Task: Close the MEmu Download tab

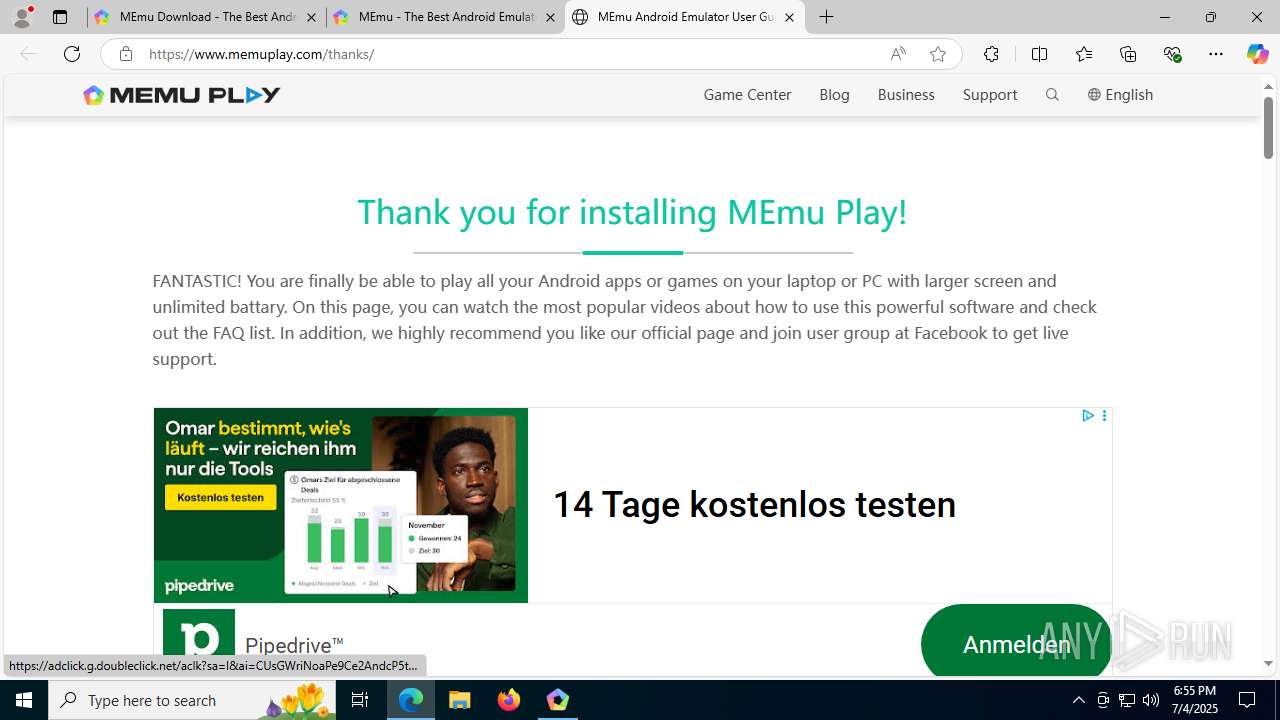Action: tap(311, 17)
